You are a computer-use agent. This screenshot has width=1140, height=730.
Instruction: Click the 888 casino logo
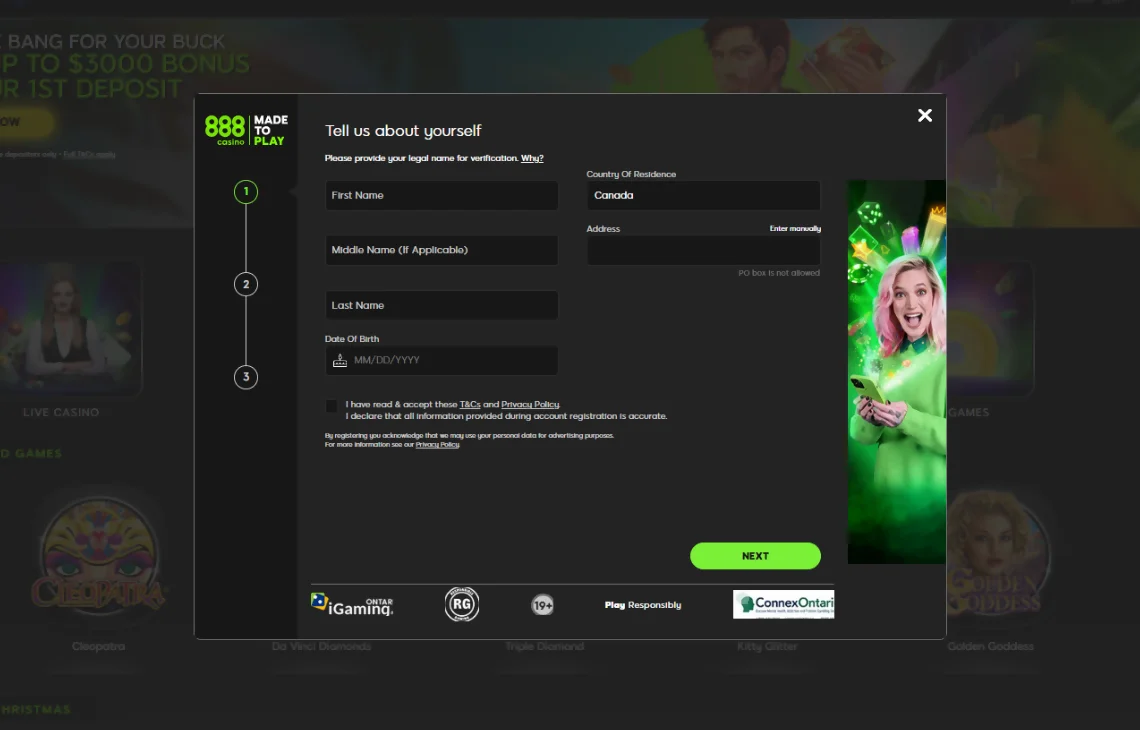tap(246, 130)
